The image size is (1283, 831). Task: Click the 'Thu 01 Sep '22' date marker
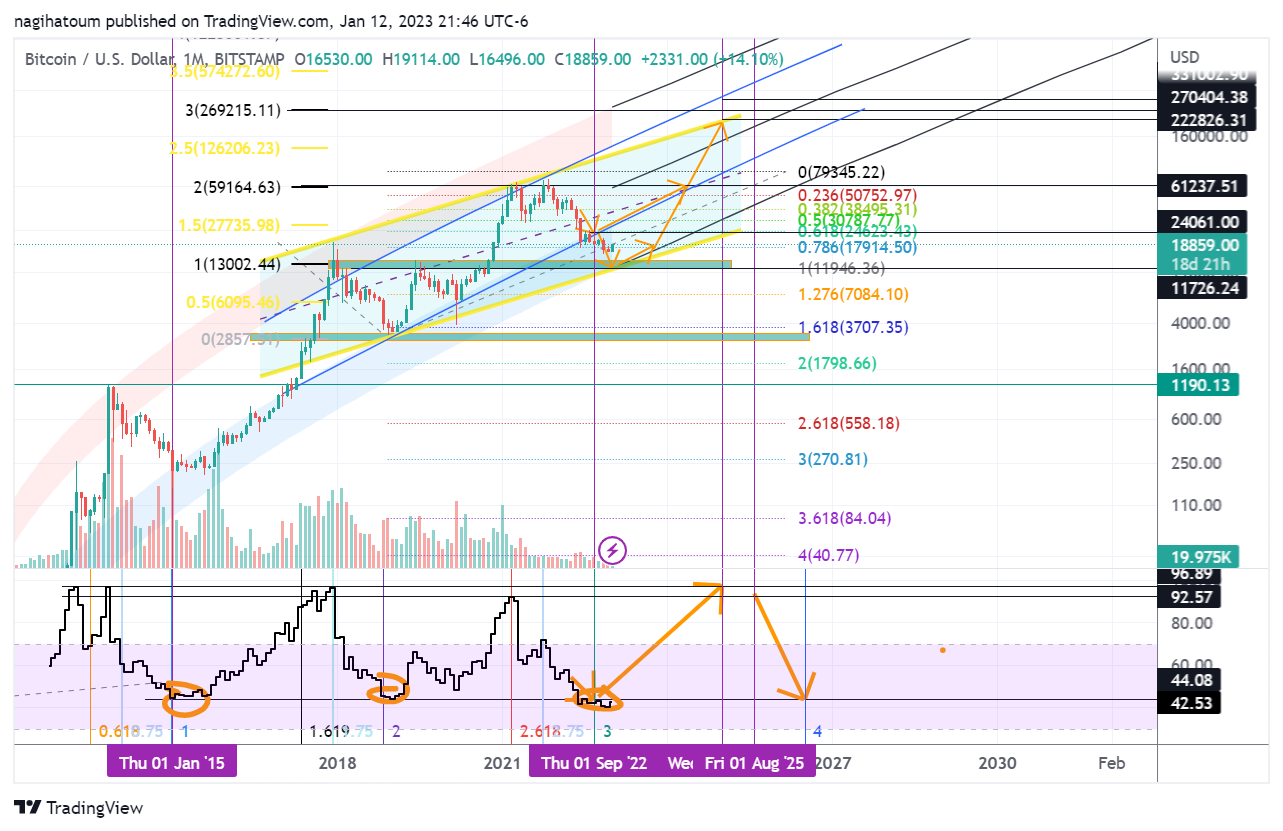594,763
